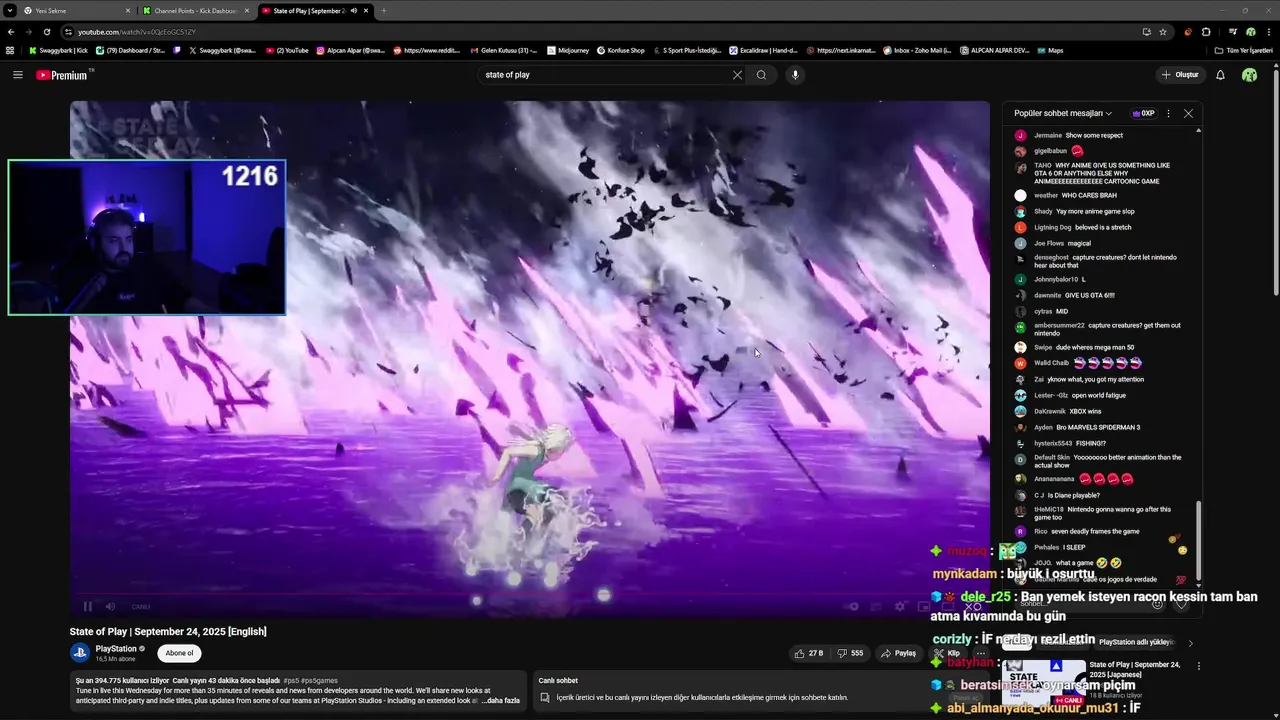
Task: Click 'GIVE US GTA 6!!!!' chat message
Action: tap(1088, 295)
